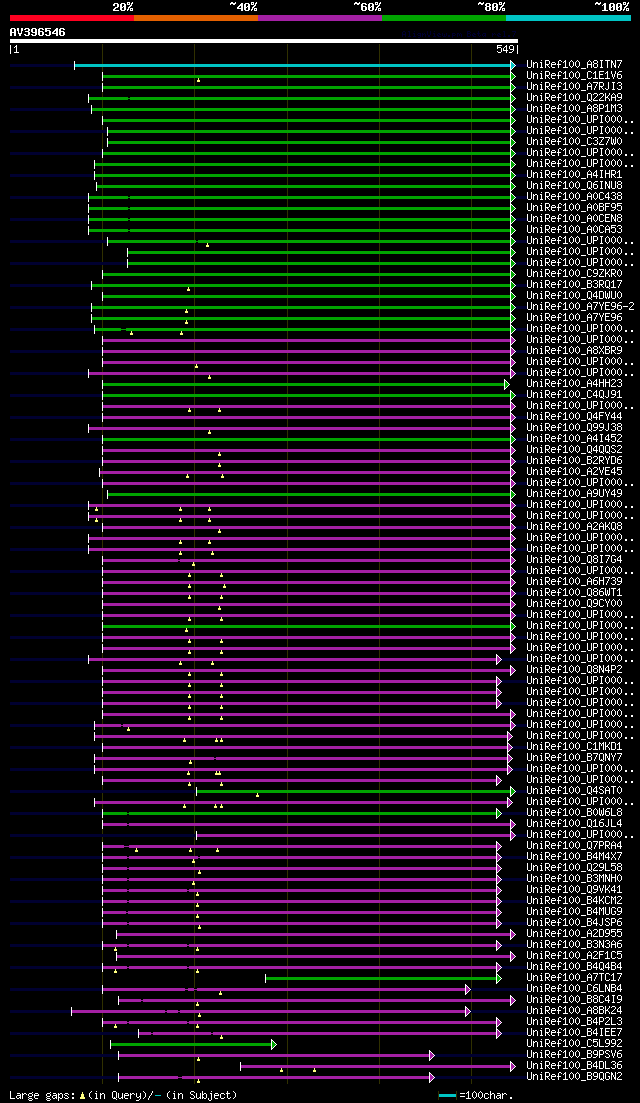The width and height of the screenshot is (640, 1103).
Task: Click the UniRef100_A2D955 label
Action: click(x=574, y=933)
